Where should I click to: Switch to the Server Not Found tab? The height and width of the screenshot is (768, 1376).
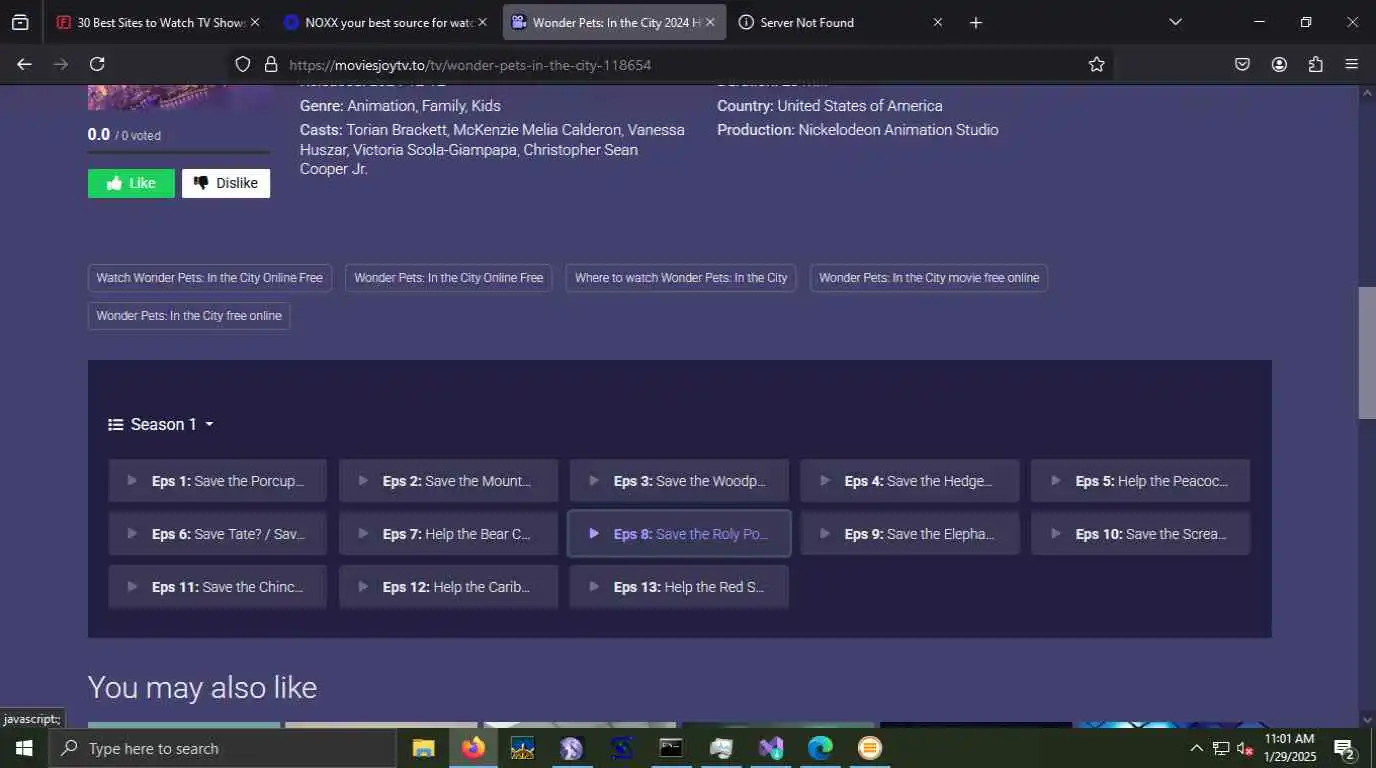click(x=840, y=22)
